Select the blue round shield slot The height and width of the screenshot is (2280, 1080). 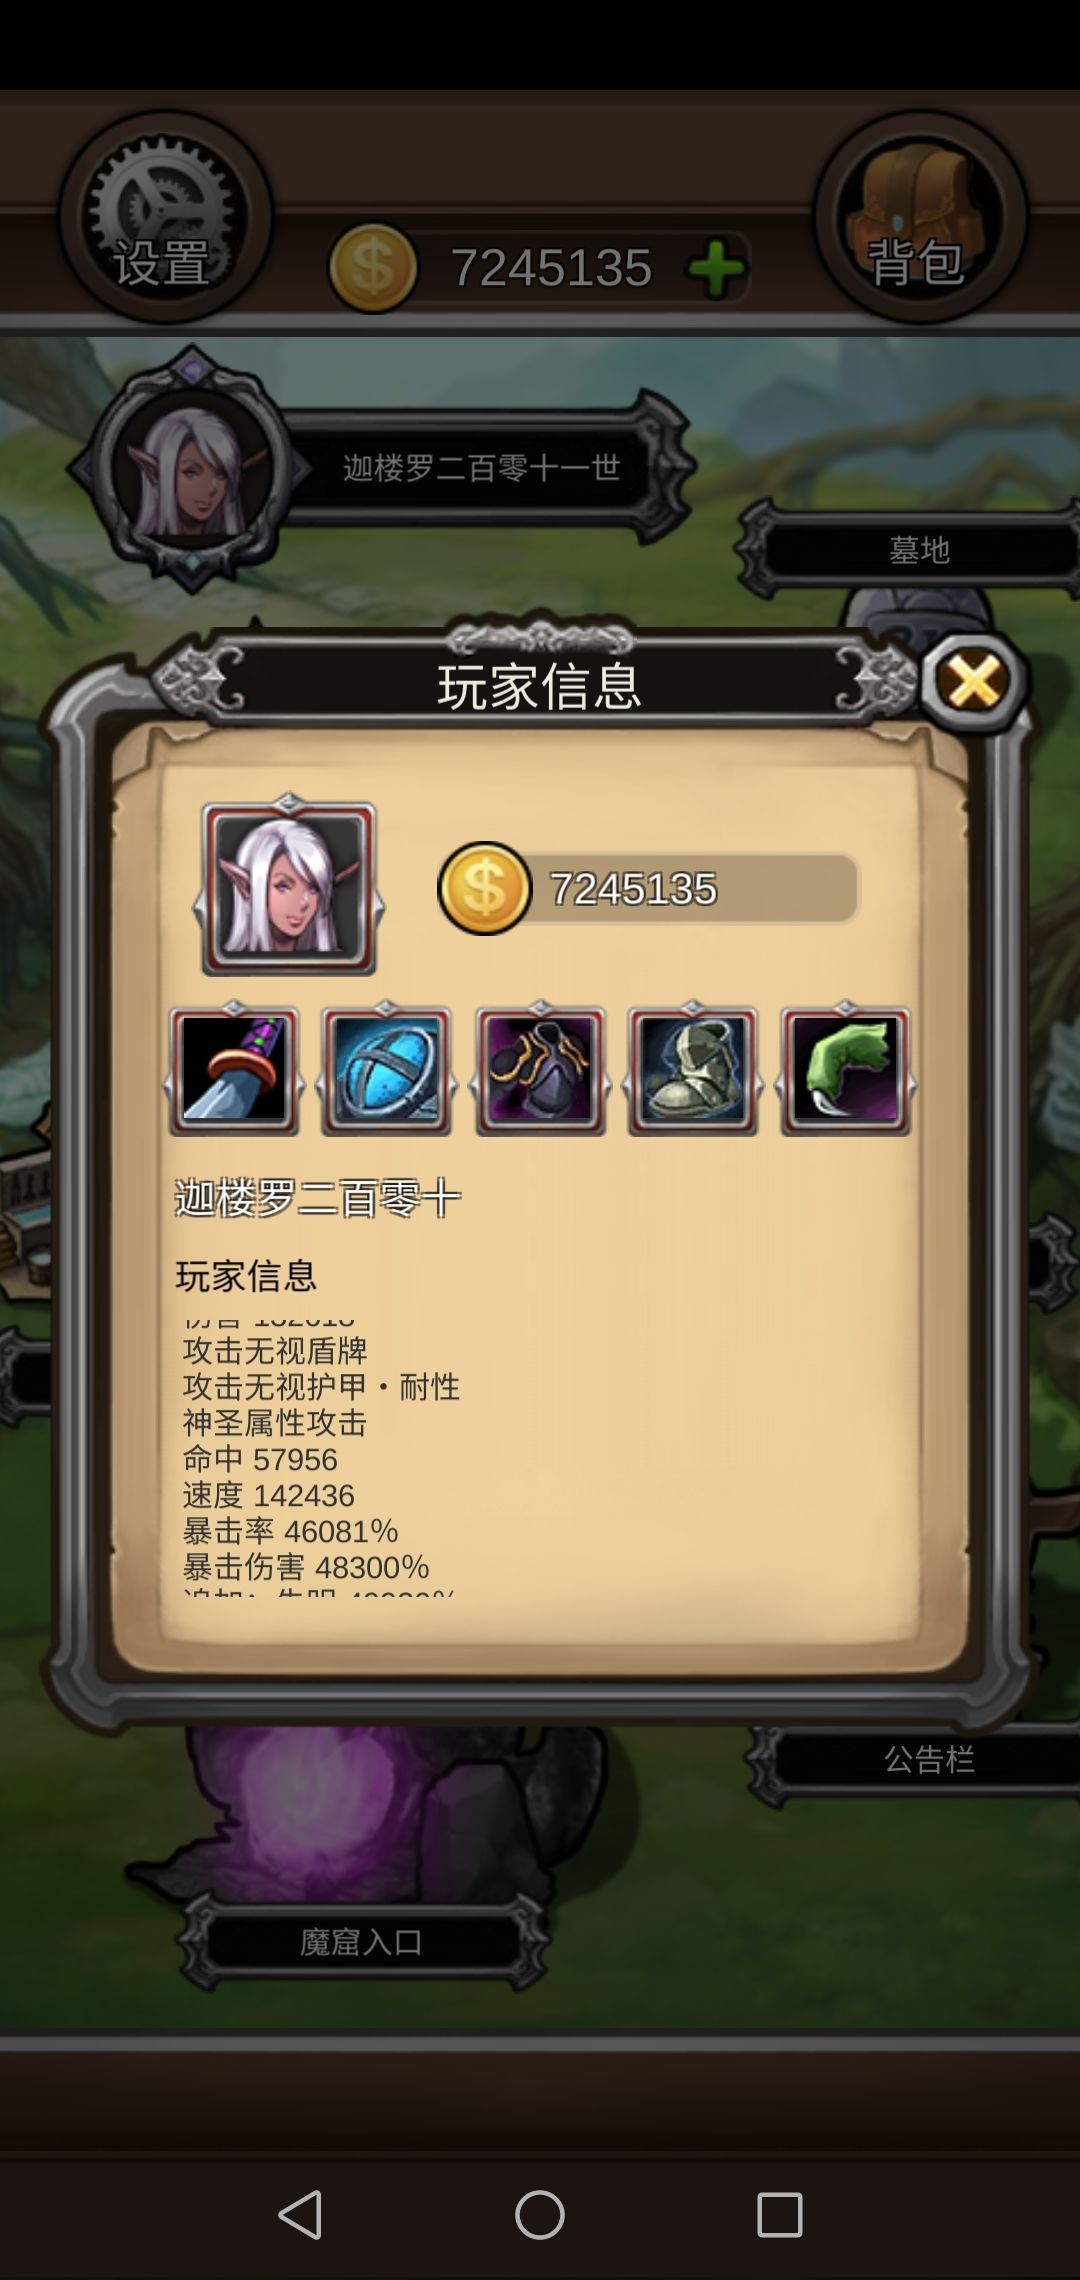click(386, 1070)
